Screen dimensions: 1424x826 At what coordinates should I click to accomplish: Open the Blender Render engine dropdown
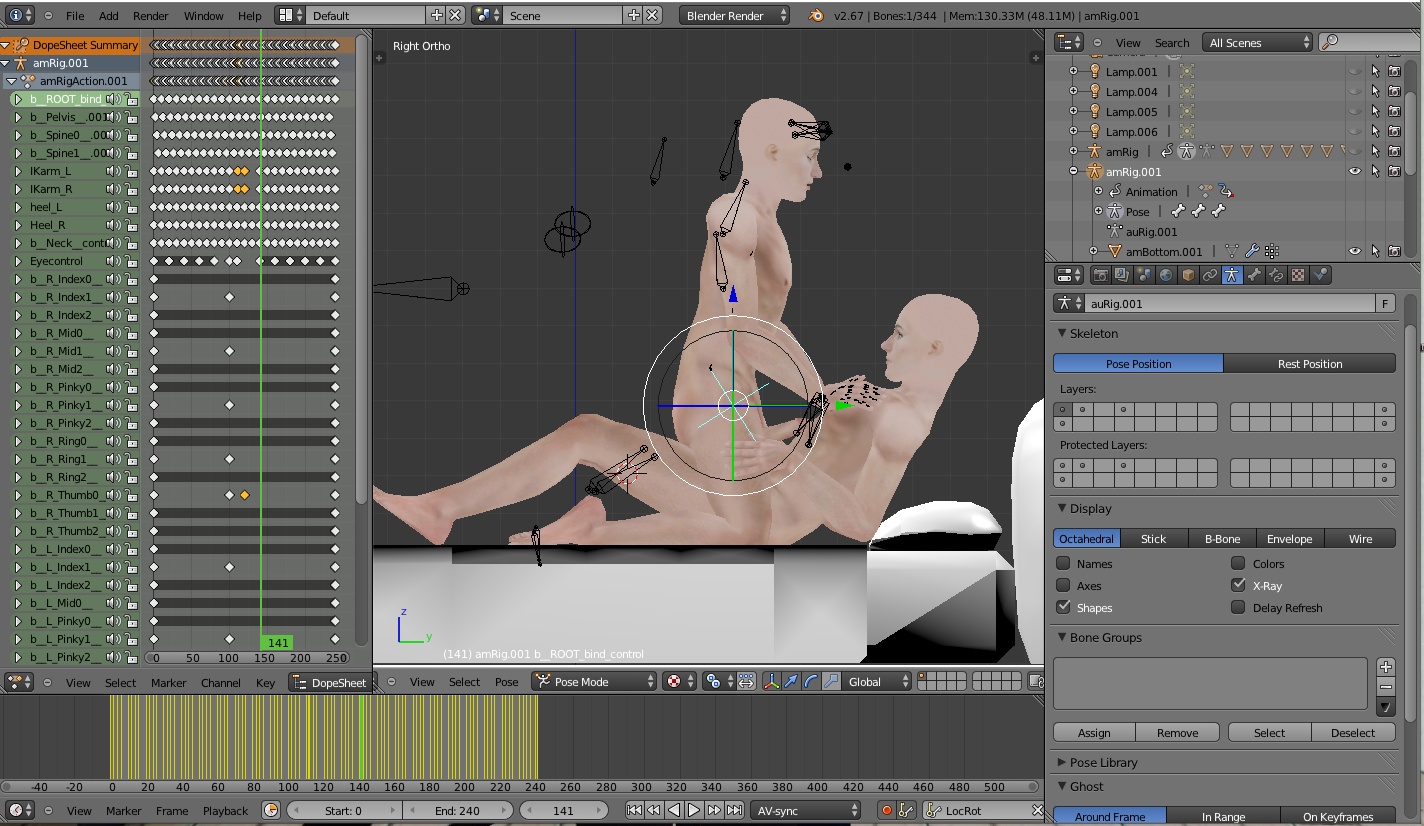[734, 15]
